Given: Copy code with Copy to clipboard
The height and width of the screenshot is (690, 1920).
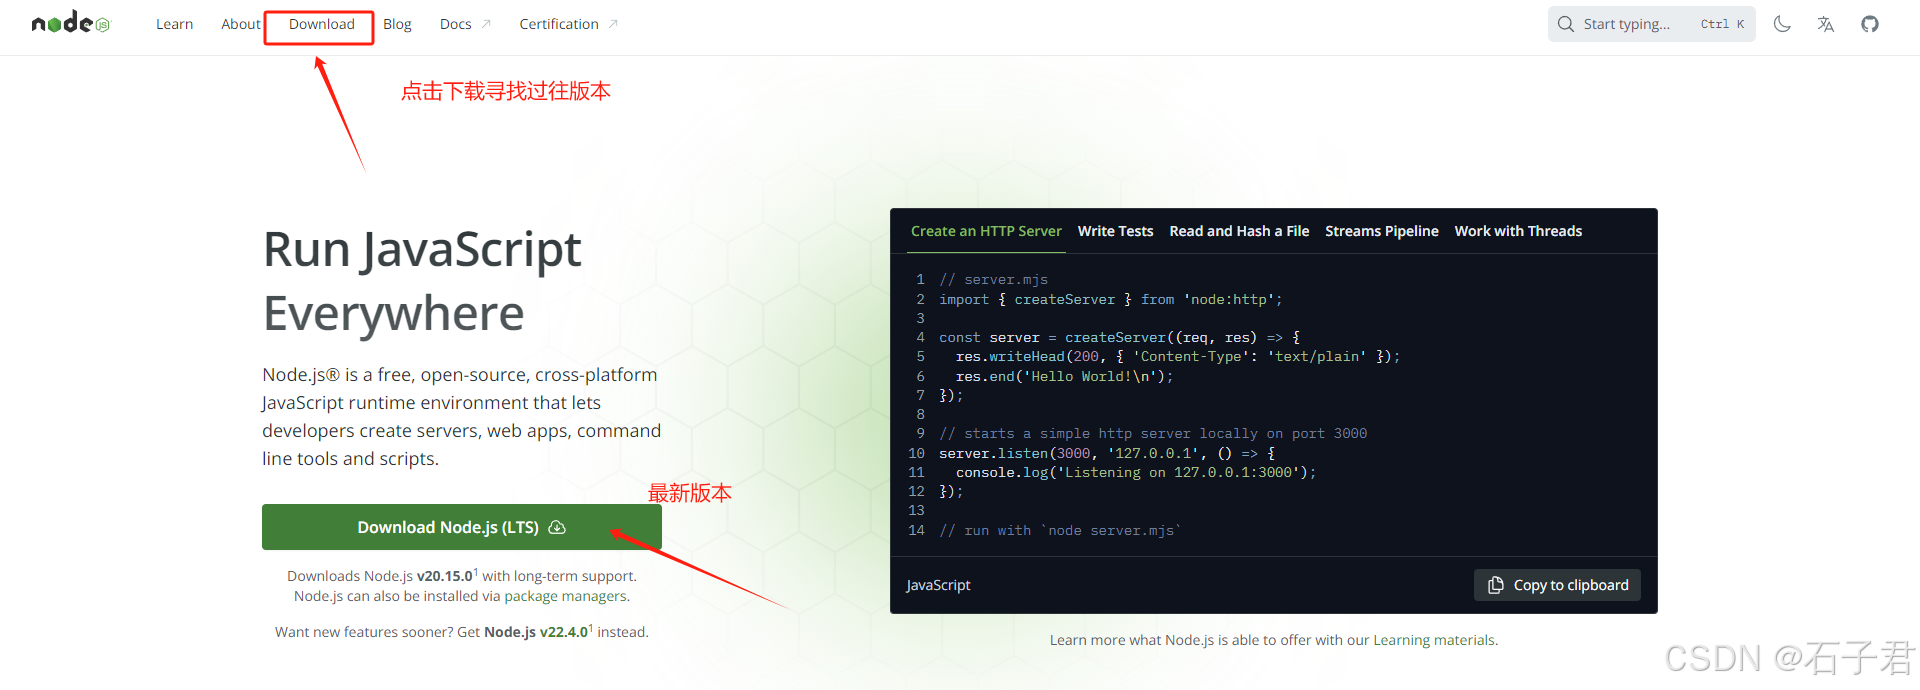Looking at the screenshot, I should 1557,585.
